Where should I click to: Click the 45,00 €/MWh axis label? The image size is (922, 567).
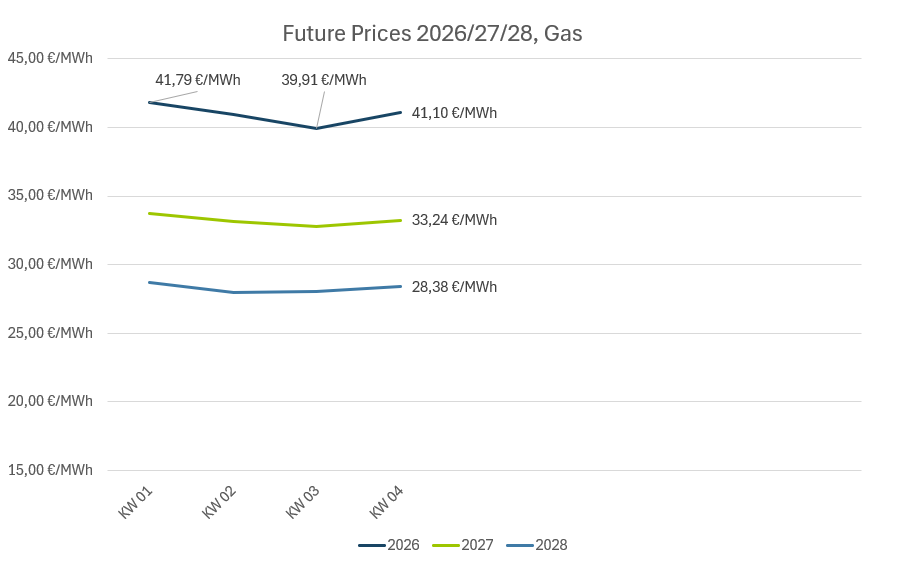pos(50,58)
